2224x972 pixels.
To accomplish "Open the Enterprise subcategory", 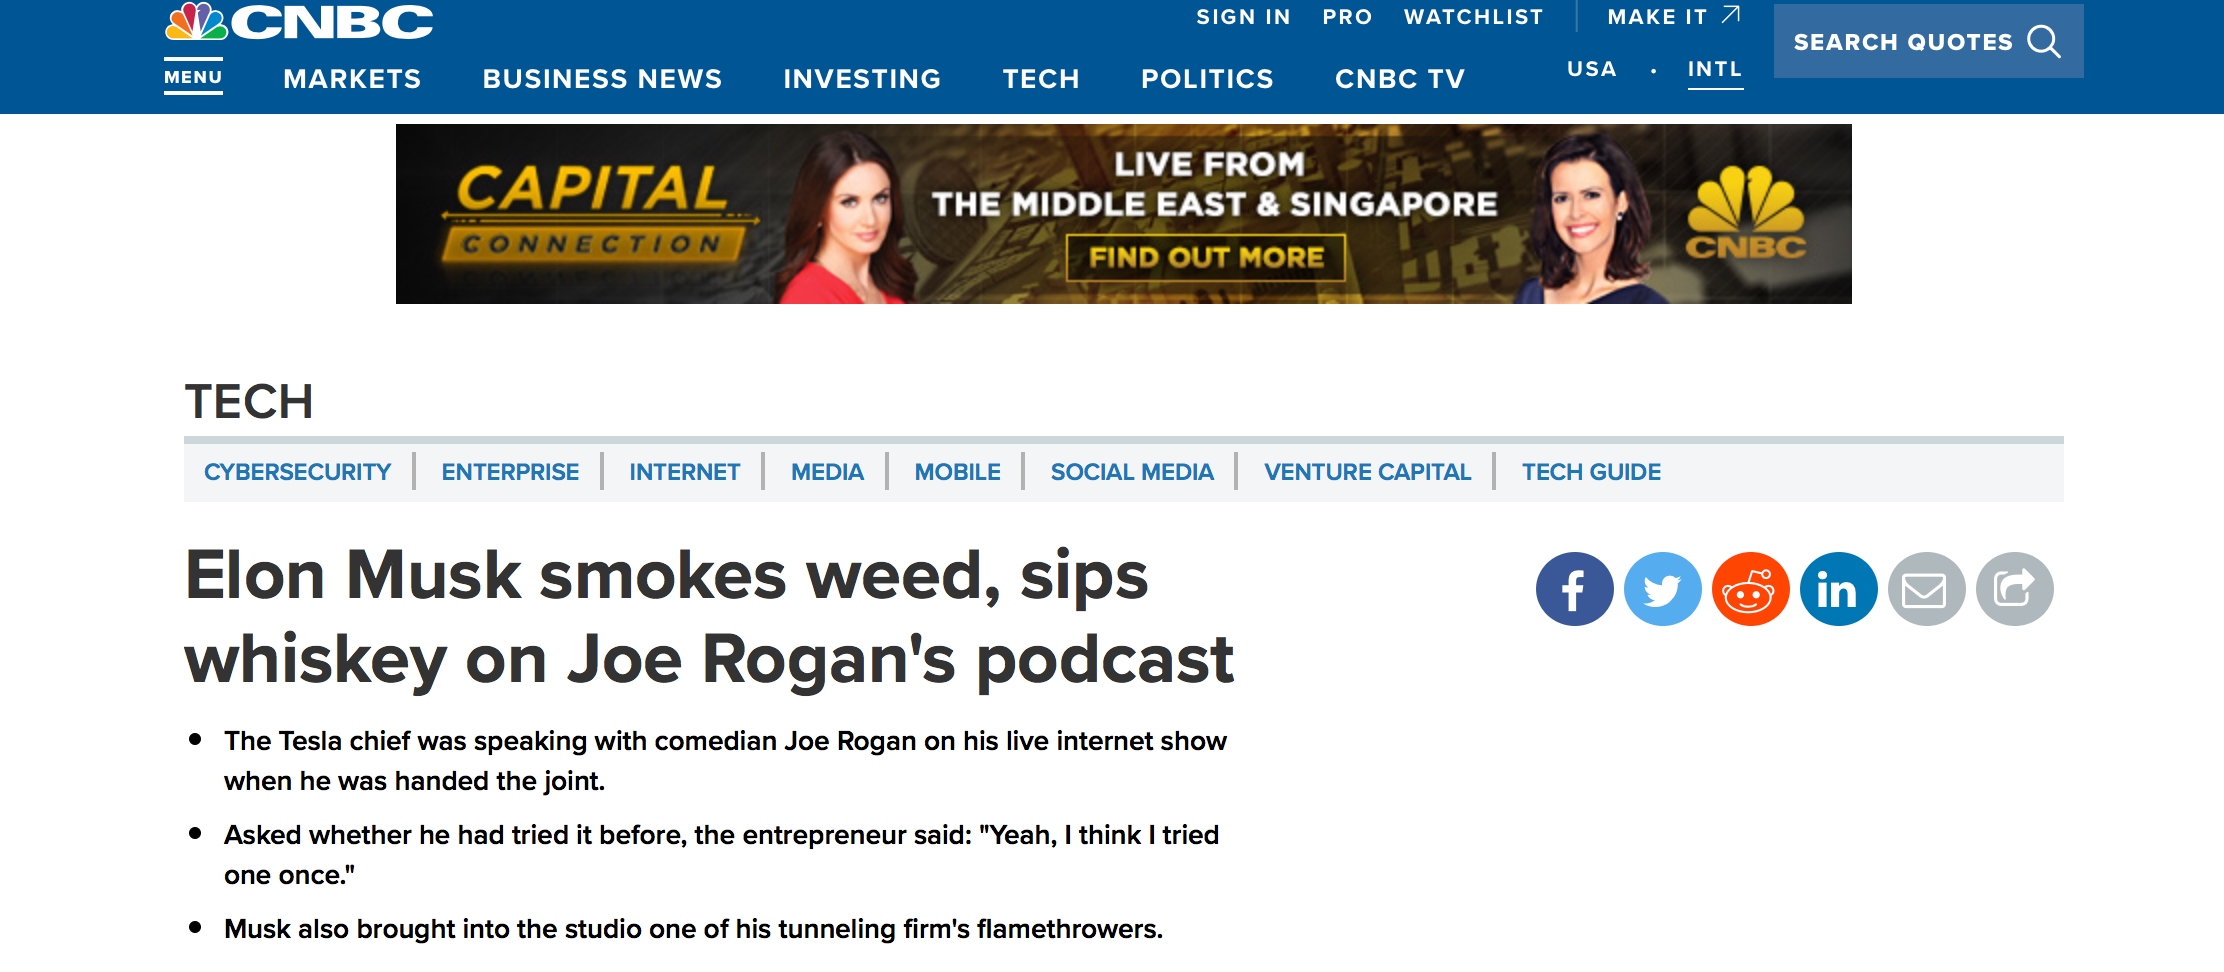I will click(x=510, y=472).
